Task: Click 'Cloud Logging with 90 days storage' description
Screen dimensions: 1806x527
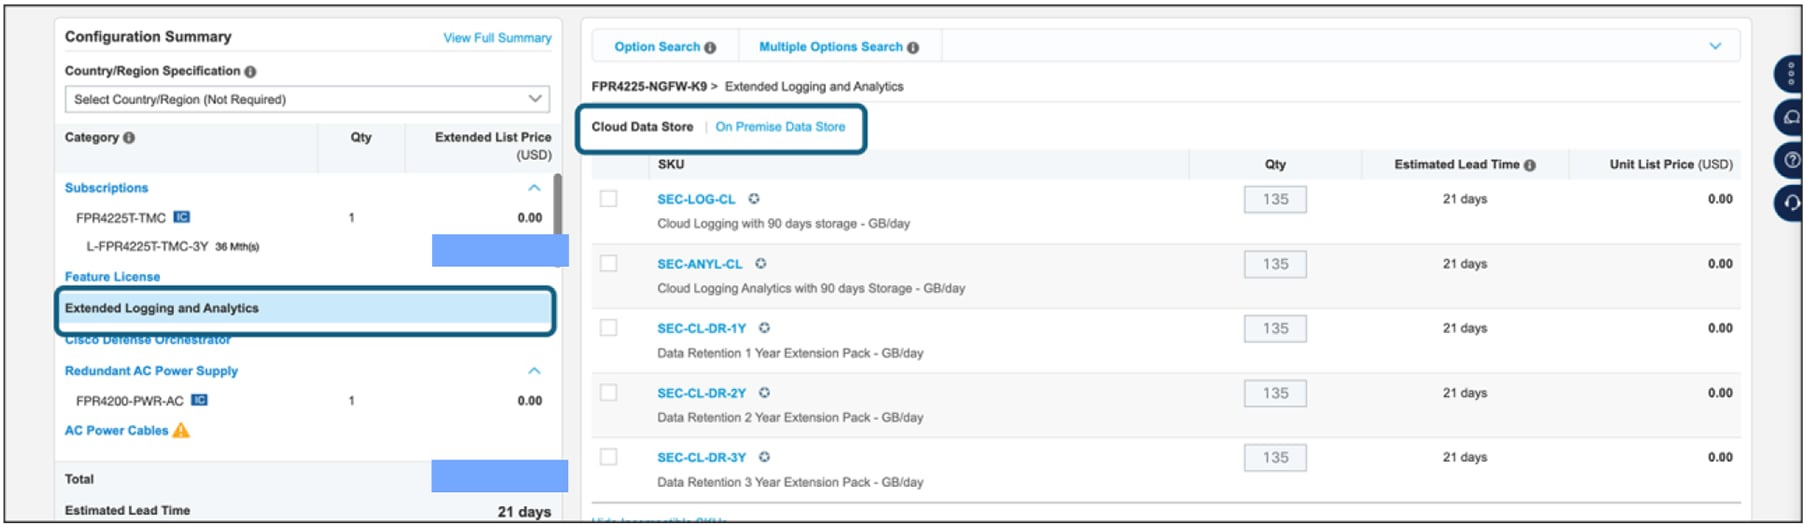Action: [783, 224]
